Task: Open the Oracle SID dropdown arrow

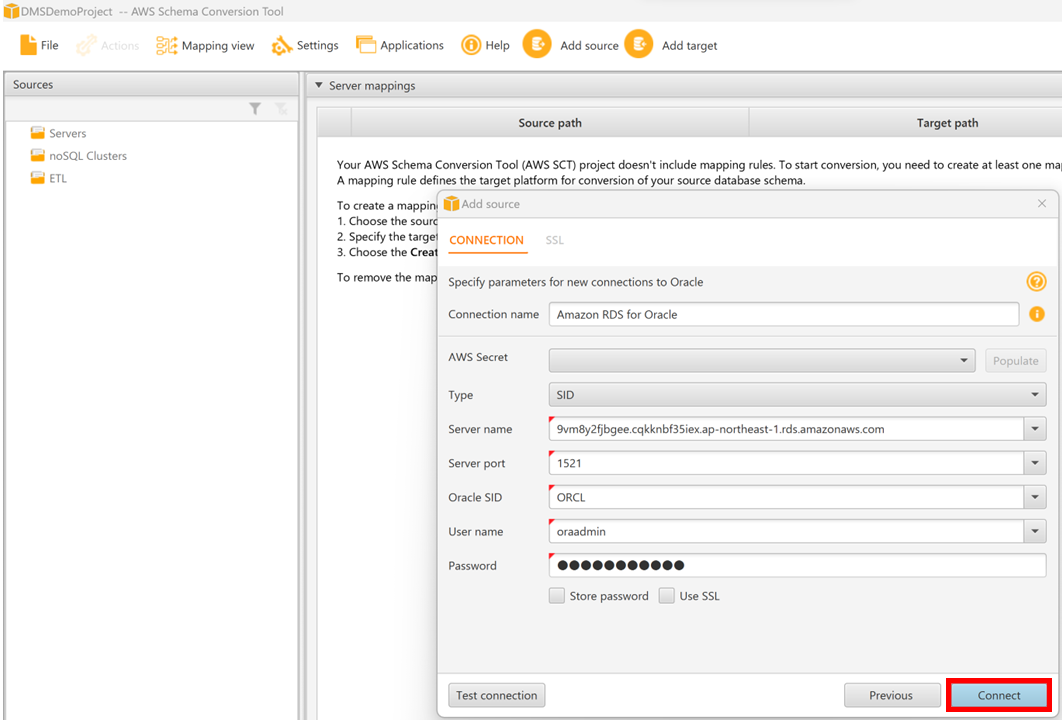Action: tap(1035, 497)
